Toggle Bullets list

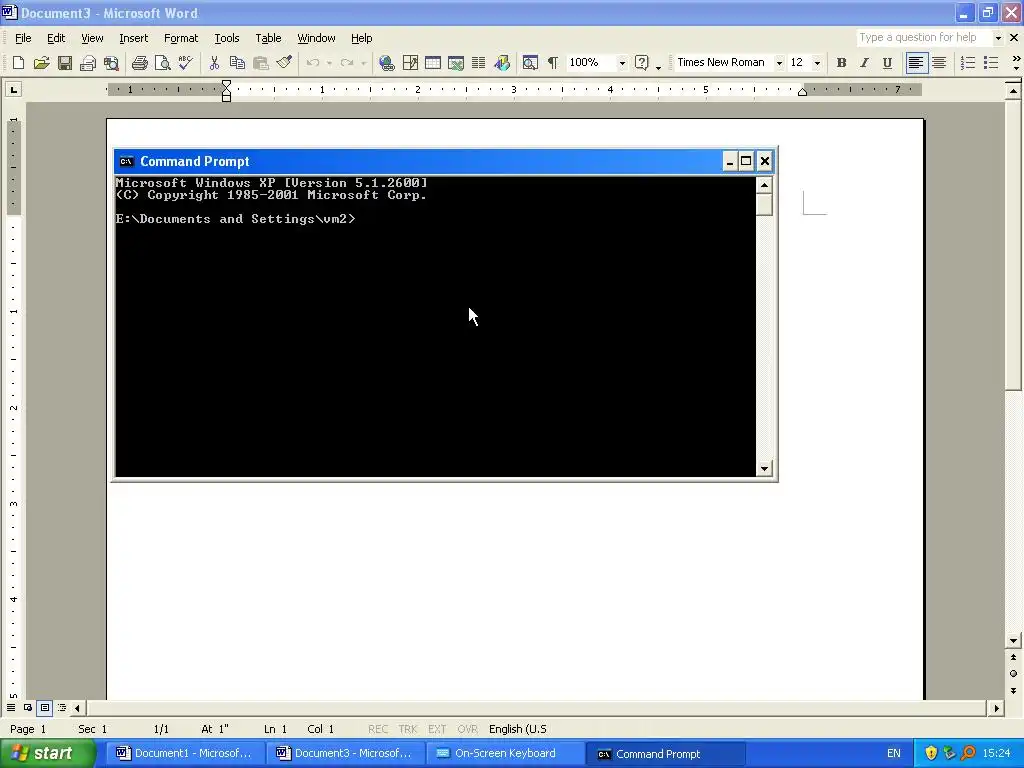pyautogui.click(x=991, y=63)
